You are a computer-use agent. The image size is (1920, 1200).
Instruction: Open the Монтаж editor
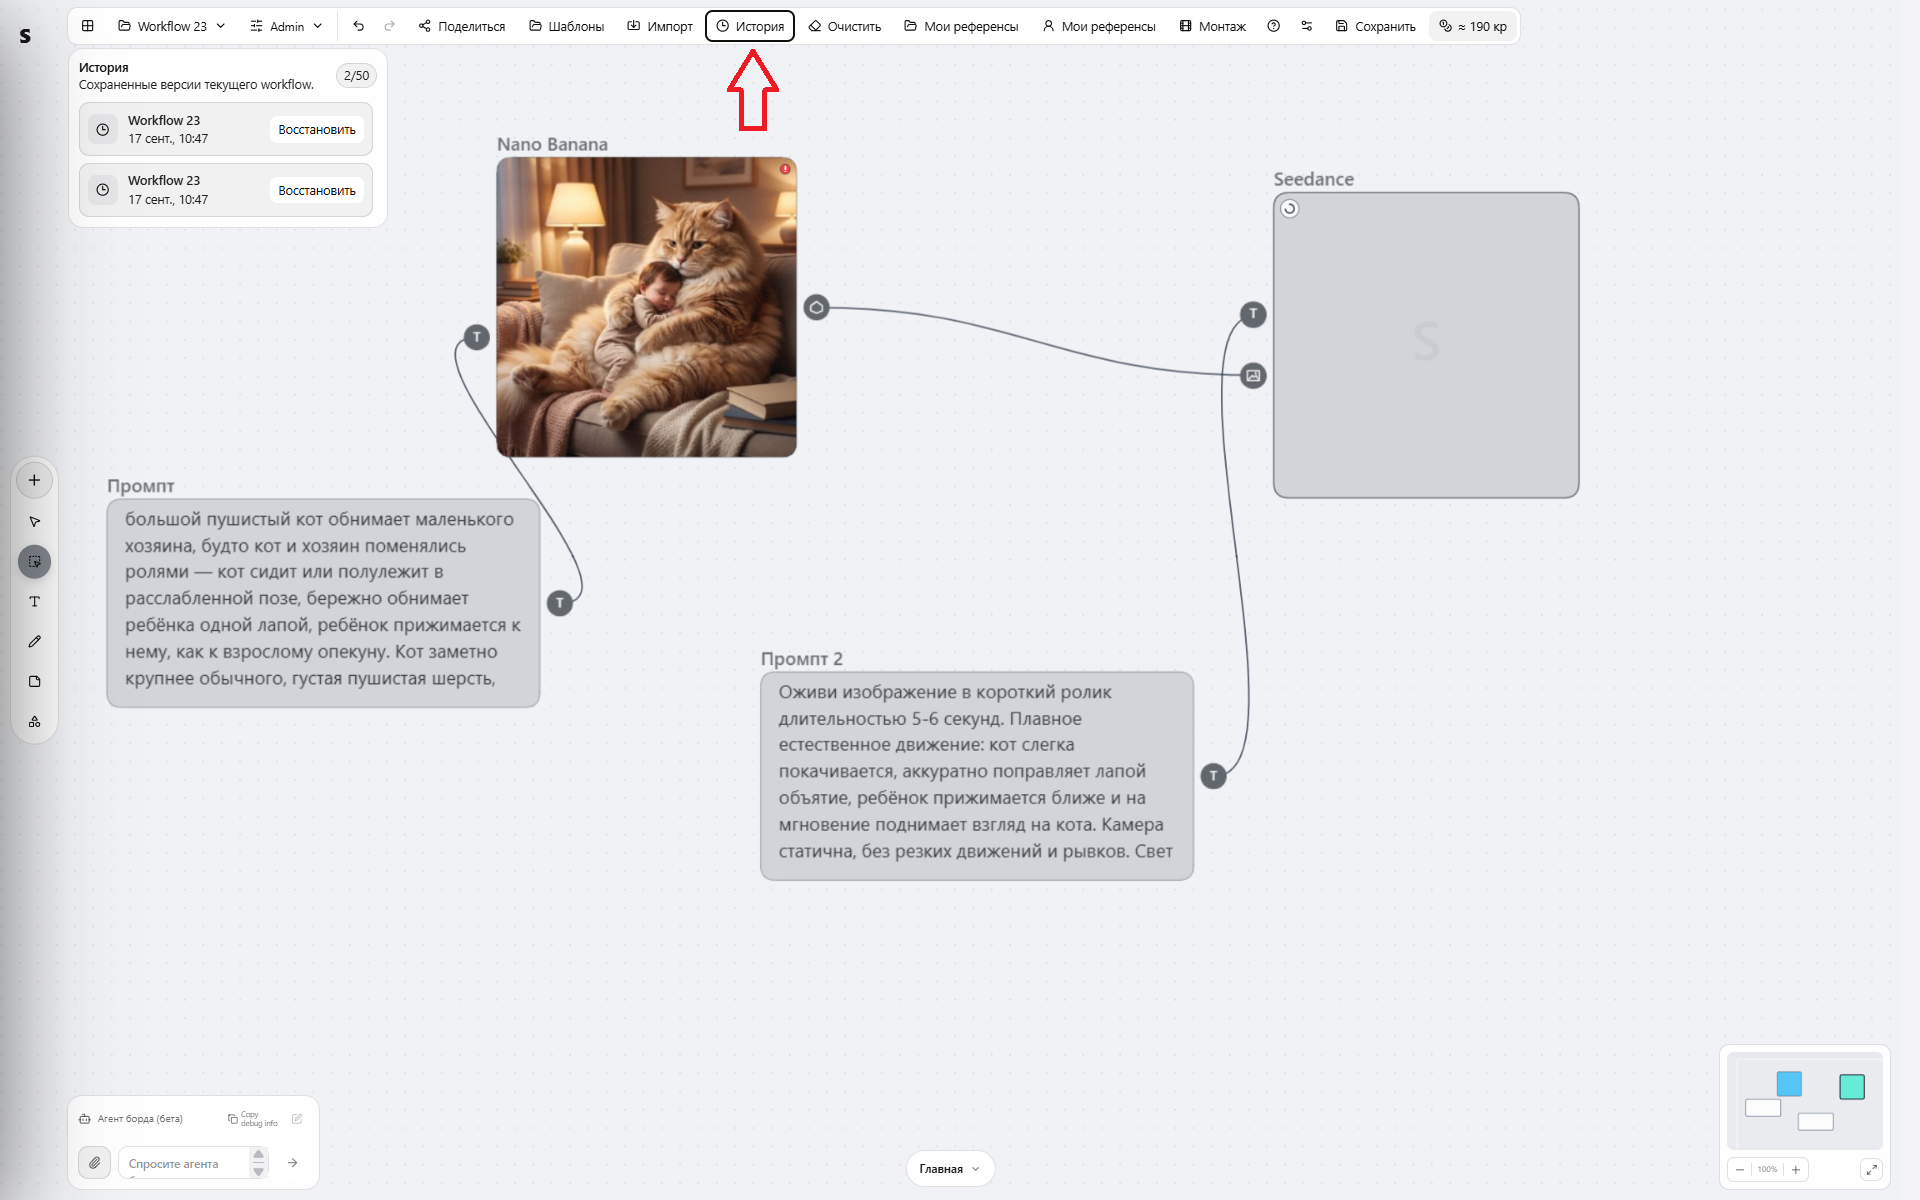tap(1212, 26)
